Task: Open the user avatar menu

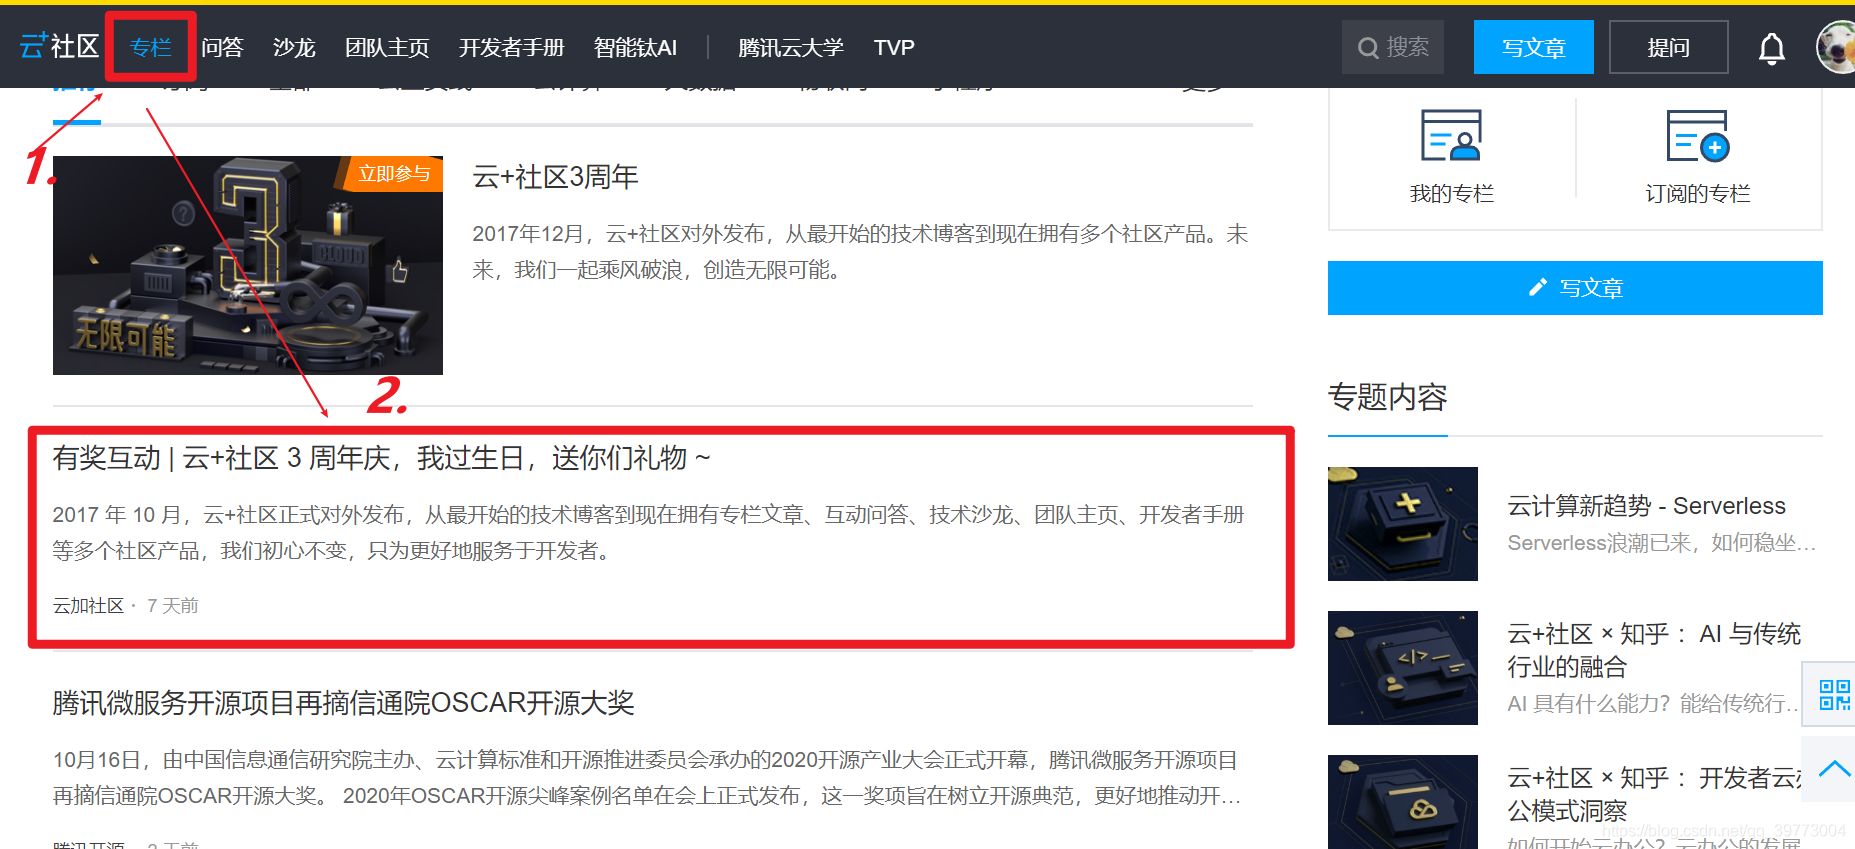Action: (1837, 47)
